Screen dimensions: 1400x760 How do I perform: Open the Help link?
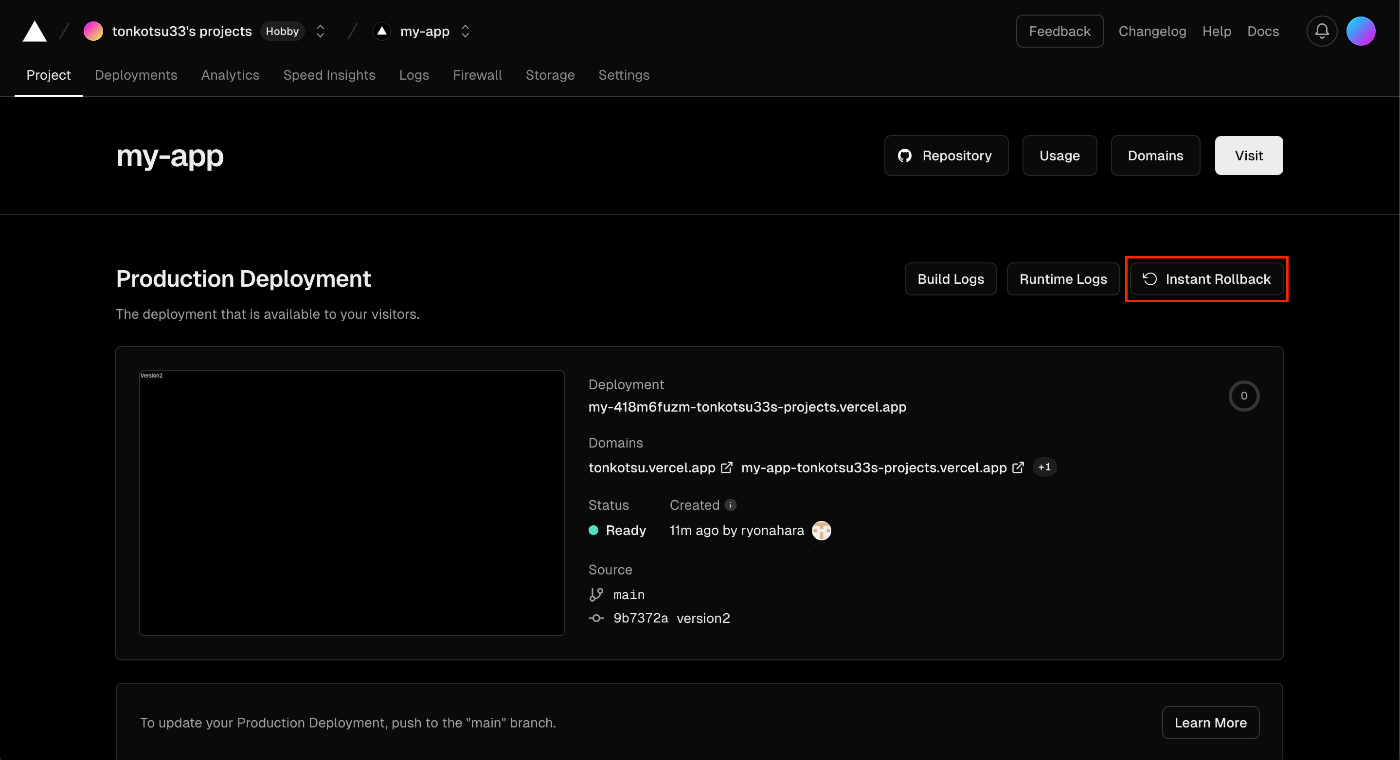coord(1217,31)
